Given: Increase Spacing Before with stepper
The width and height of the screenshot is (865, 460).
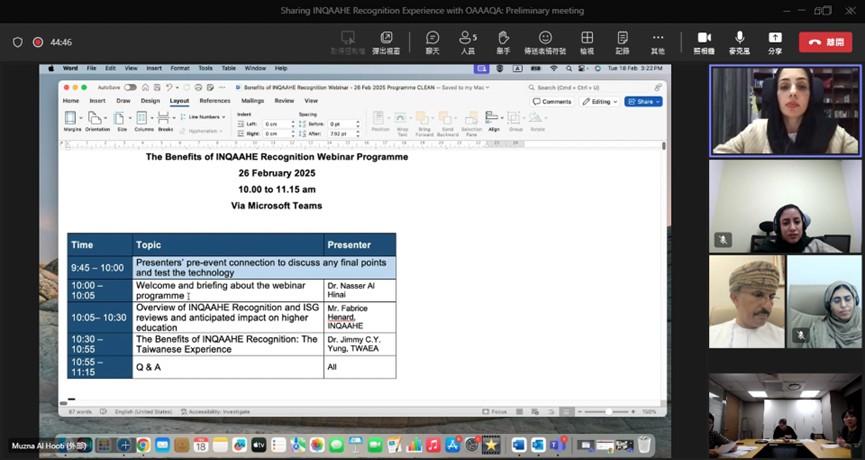Looking at the screenshot, I should [358, 122].
